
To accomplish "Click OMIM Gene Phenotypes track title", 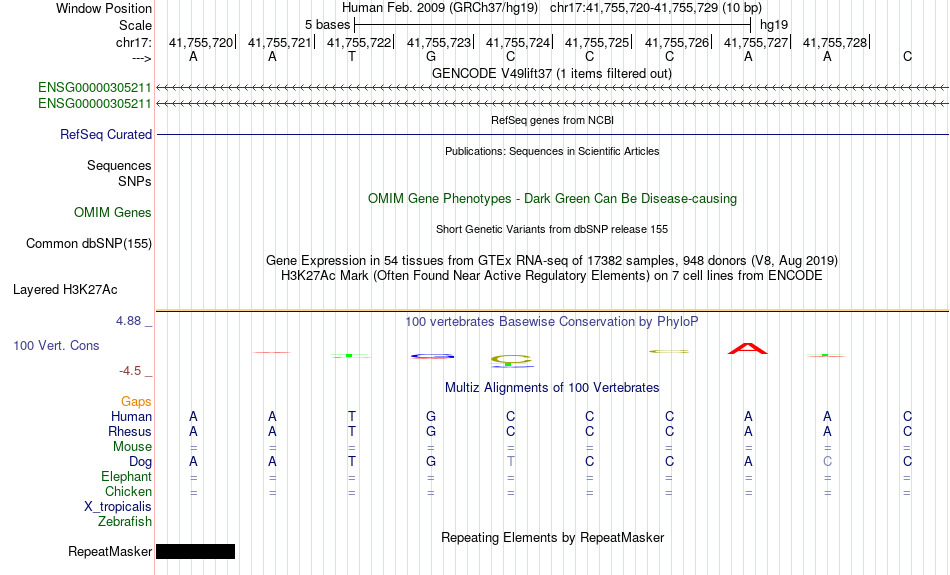I will [x=552, y=199].
